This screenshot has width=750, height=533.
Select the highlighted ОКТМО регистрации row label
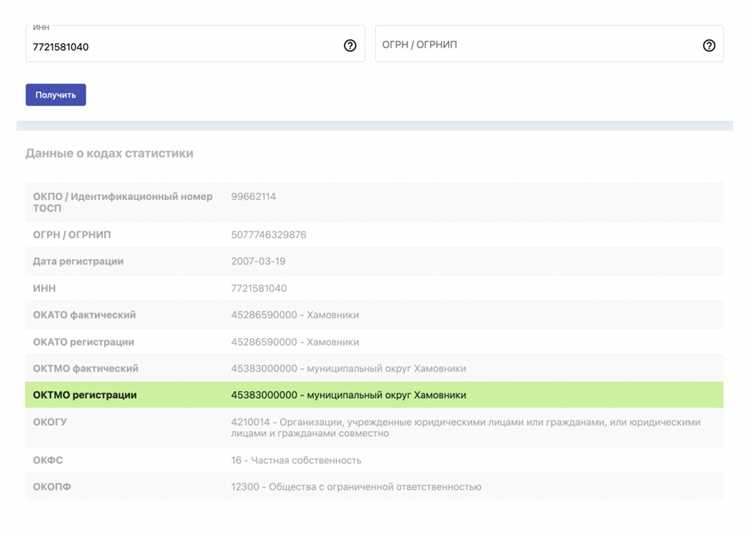(84, 395)
